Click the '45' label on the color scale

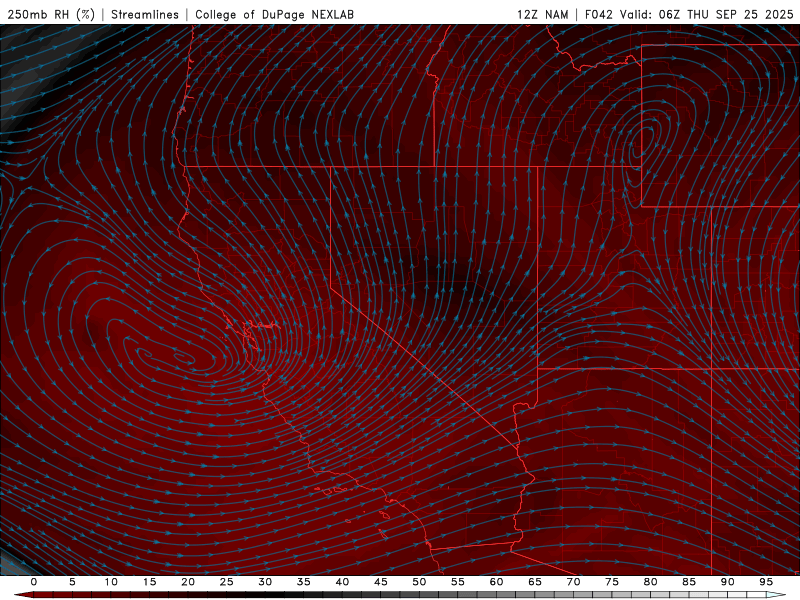point(381,582)
